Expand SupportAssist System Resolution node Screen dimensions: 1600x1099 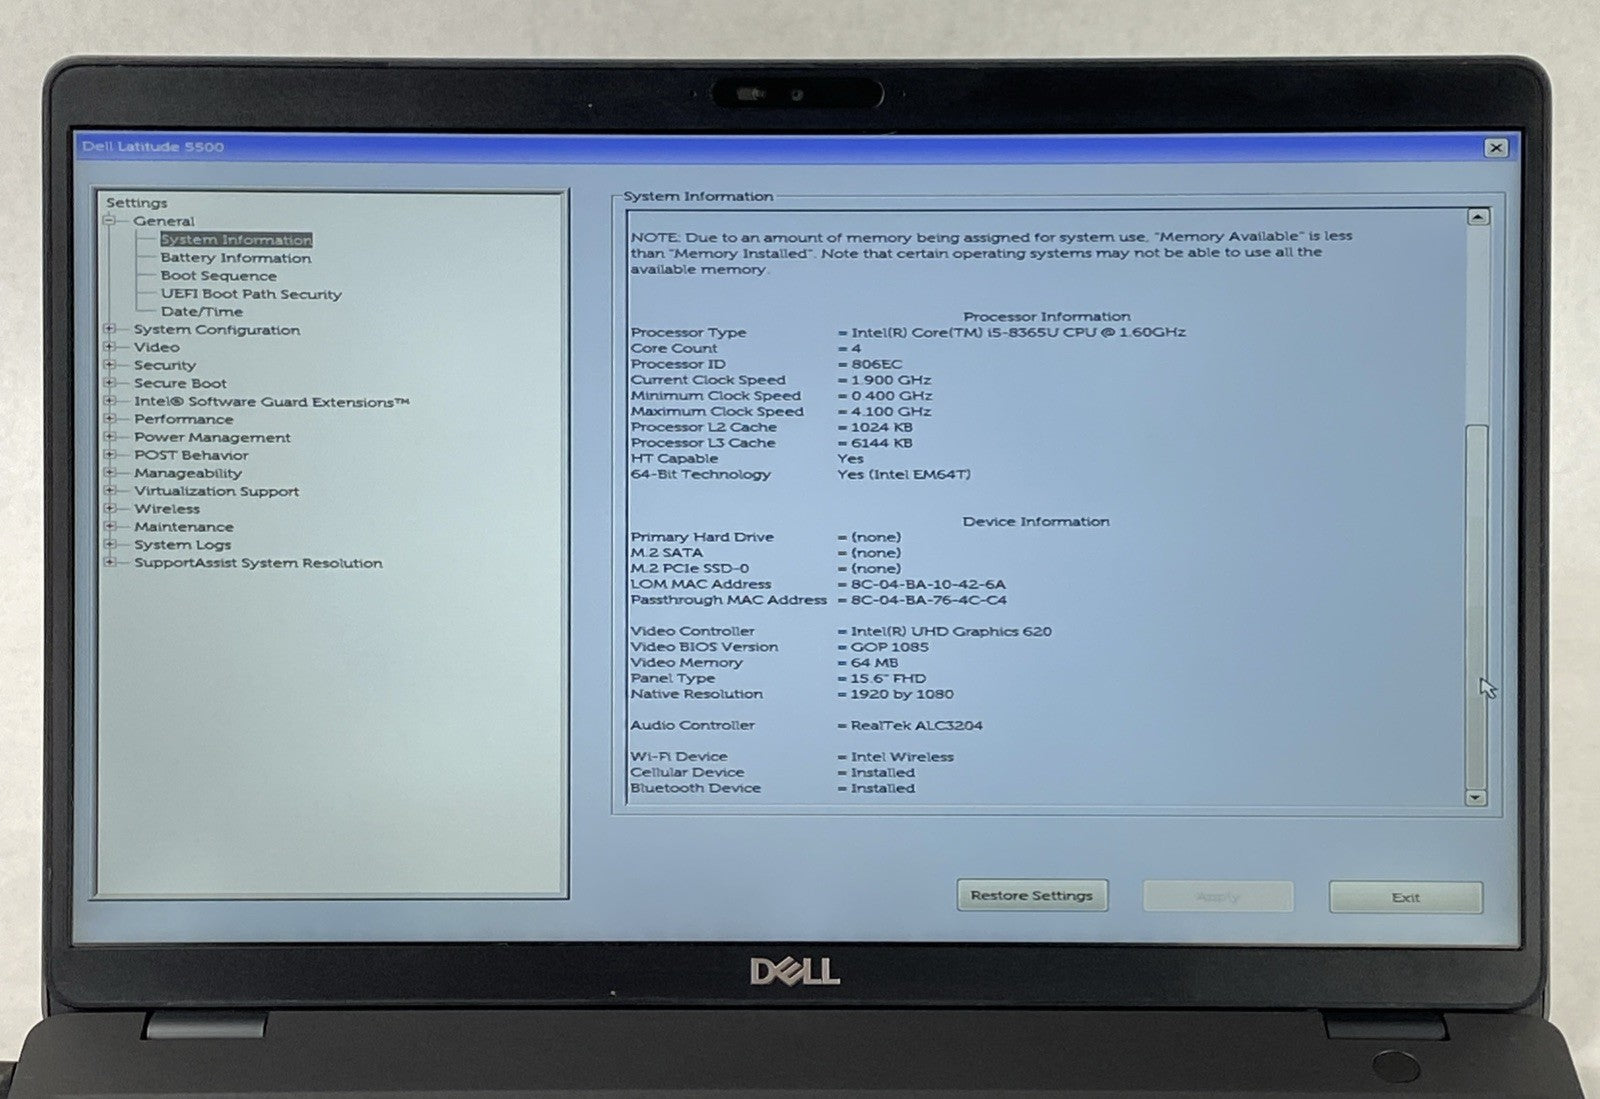[110, 562]
